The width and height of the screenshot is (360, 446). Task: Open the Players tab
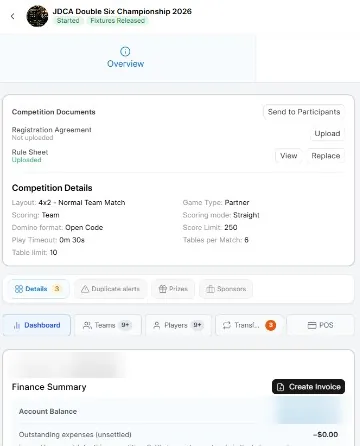[x=178, y=325]
